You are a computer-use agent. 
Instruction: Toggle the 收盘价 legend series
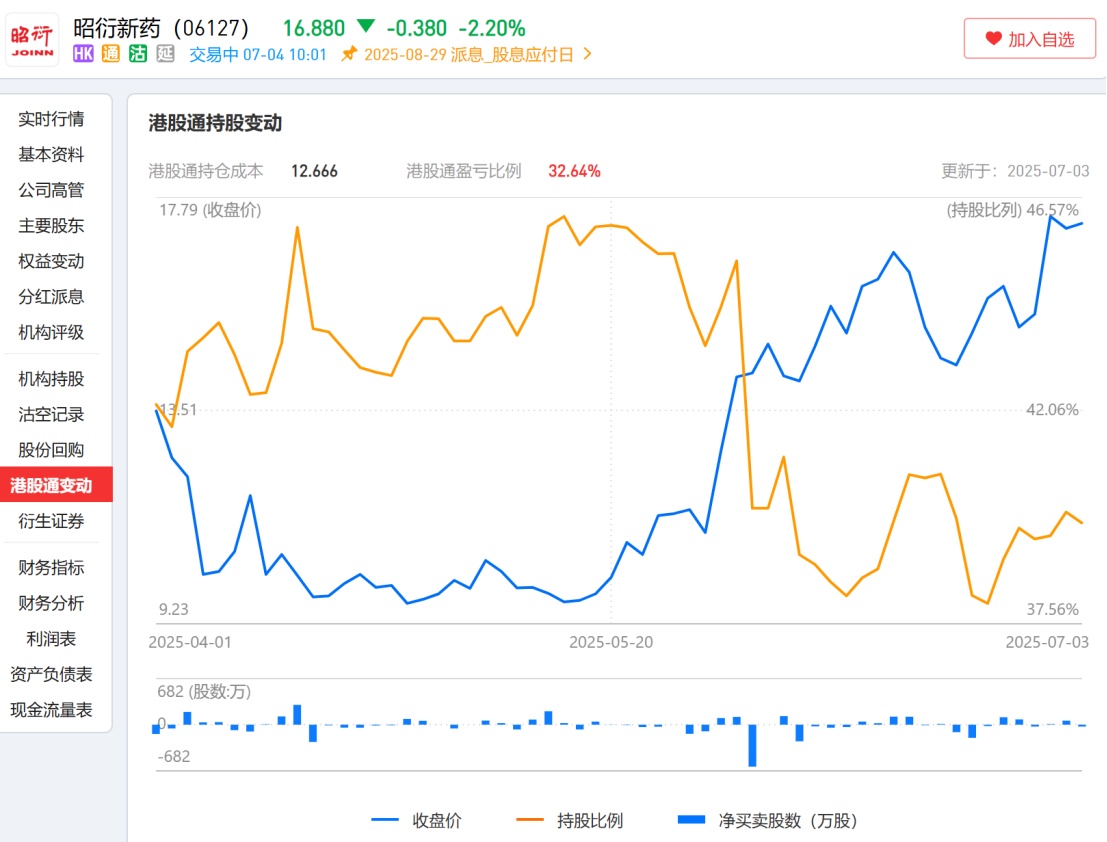[416, 821]
